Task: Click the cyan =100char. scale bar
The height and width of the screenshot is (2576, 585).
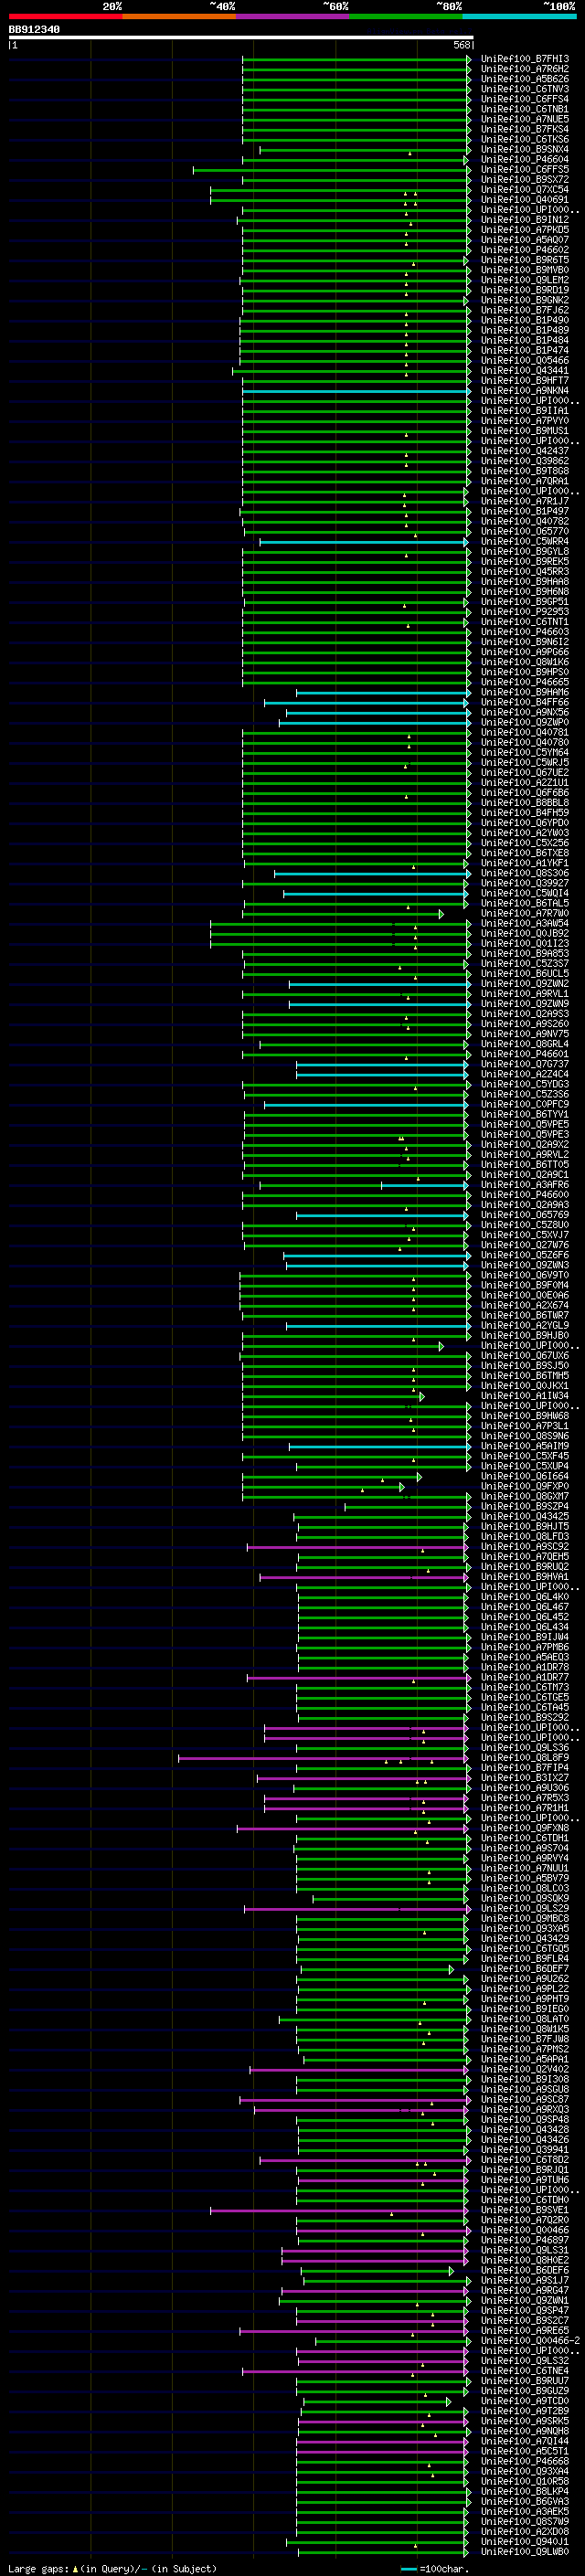Action: (408, 2569)
